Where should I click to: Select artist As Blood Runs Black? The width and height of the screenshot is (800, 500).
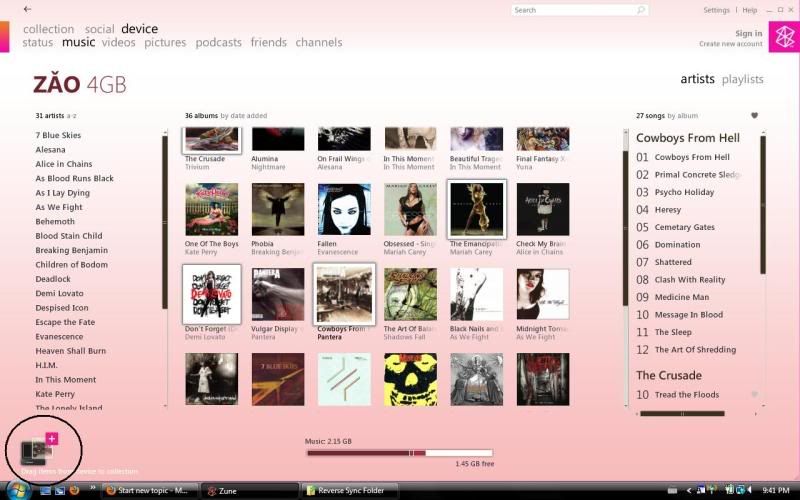coord(74,178)
